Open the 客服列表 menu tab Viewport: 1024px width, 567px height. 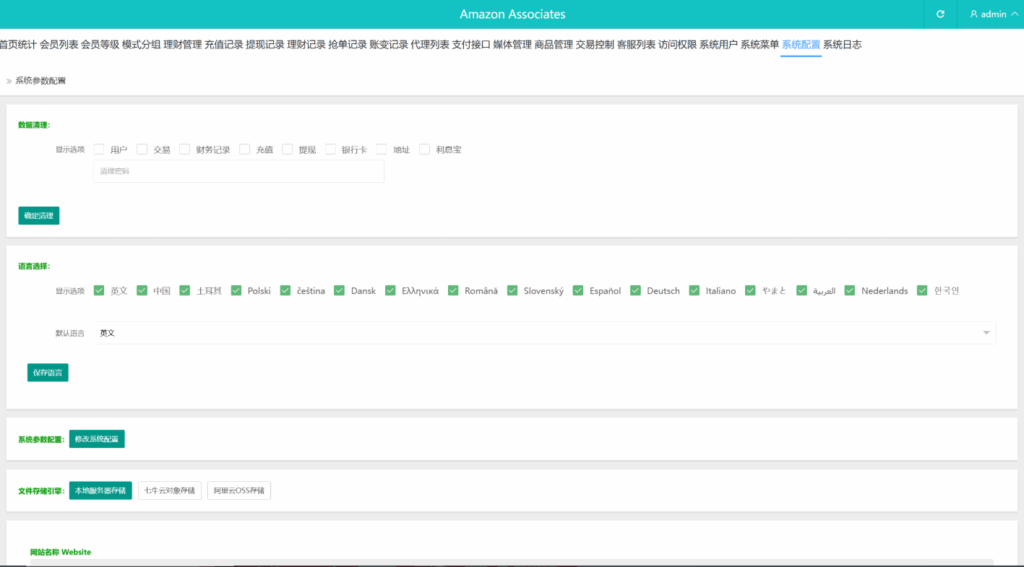click(x=635, y=44)
